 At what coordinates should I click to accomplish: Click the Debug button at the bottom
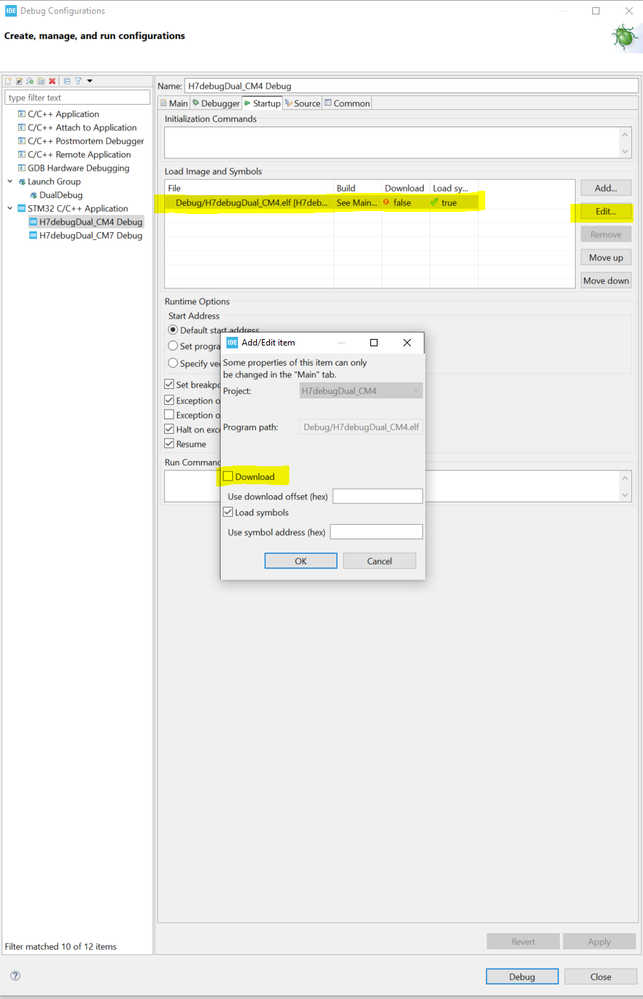[x=522, y=976]
